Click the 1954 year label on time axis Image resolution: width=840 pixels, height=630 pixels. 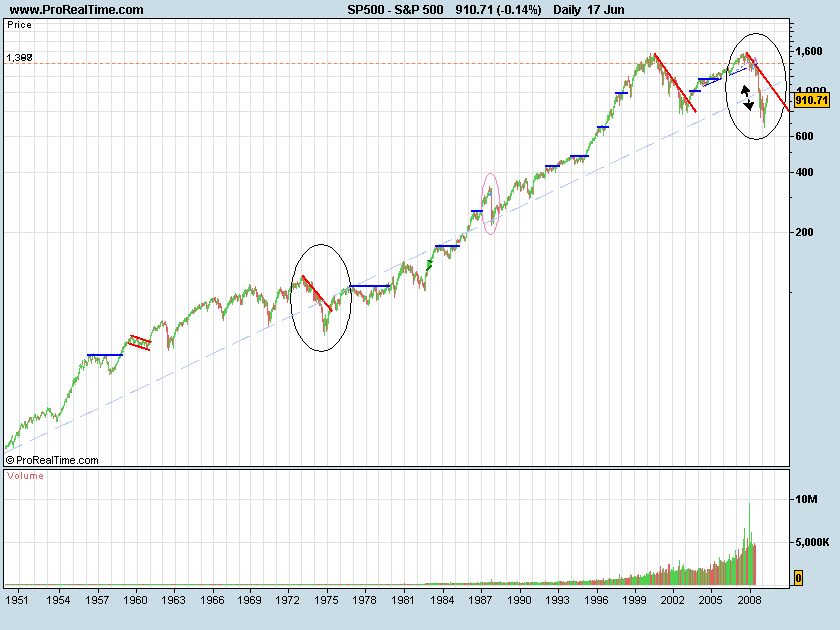click(58, 600)
